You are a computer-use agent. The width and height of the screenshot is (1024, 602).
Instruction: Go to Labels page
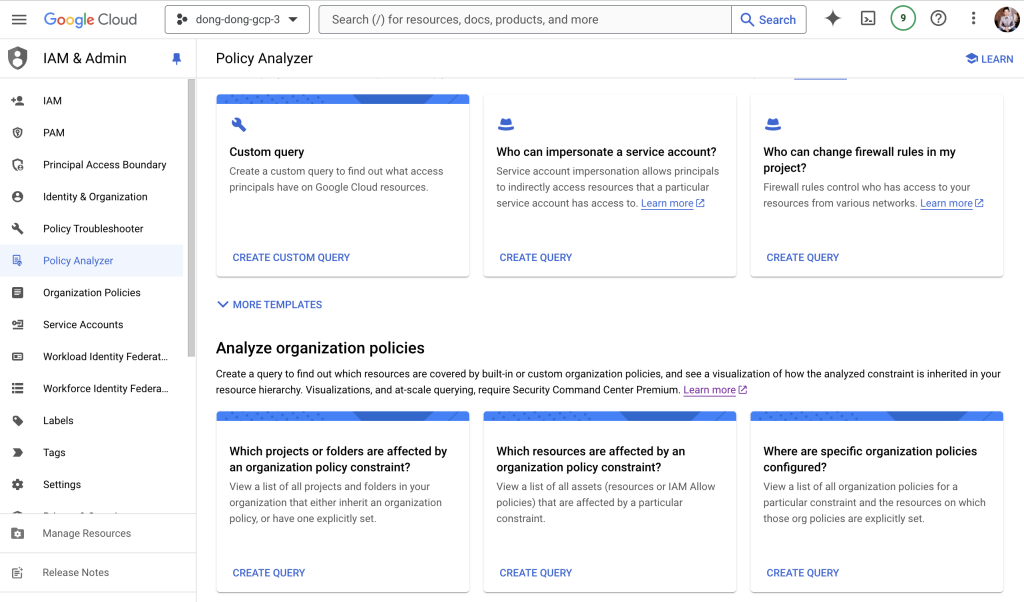pyautogui.click(x=58, y=420)
